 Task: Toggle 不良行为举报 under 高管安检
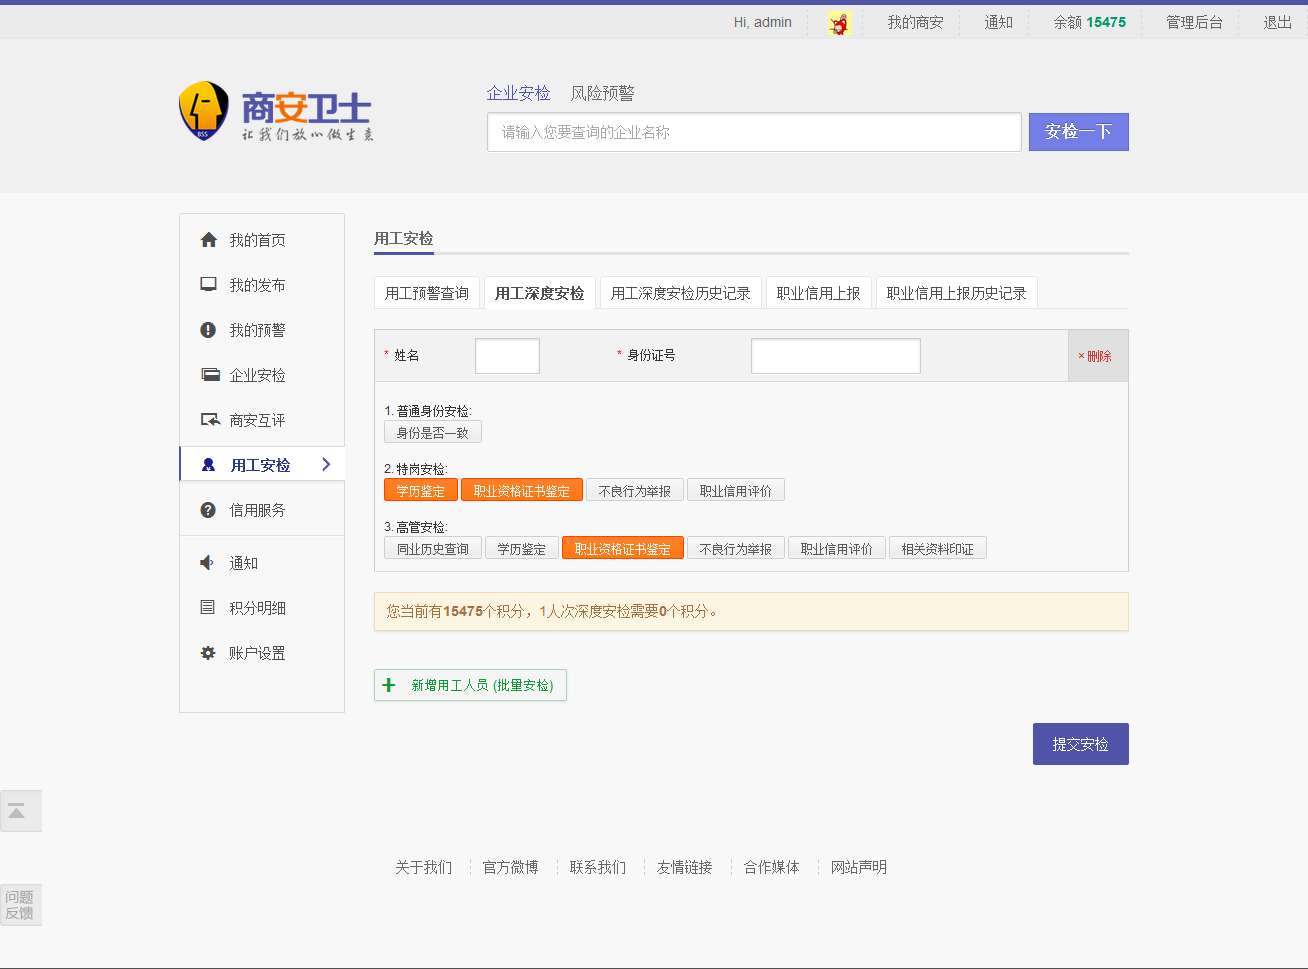click(736, 548)
